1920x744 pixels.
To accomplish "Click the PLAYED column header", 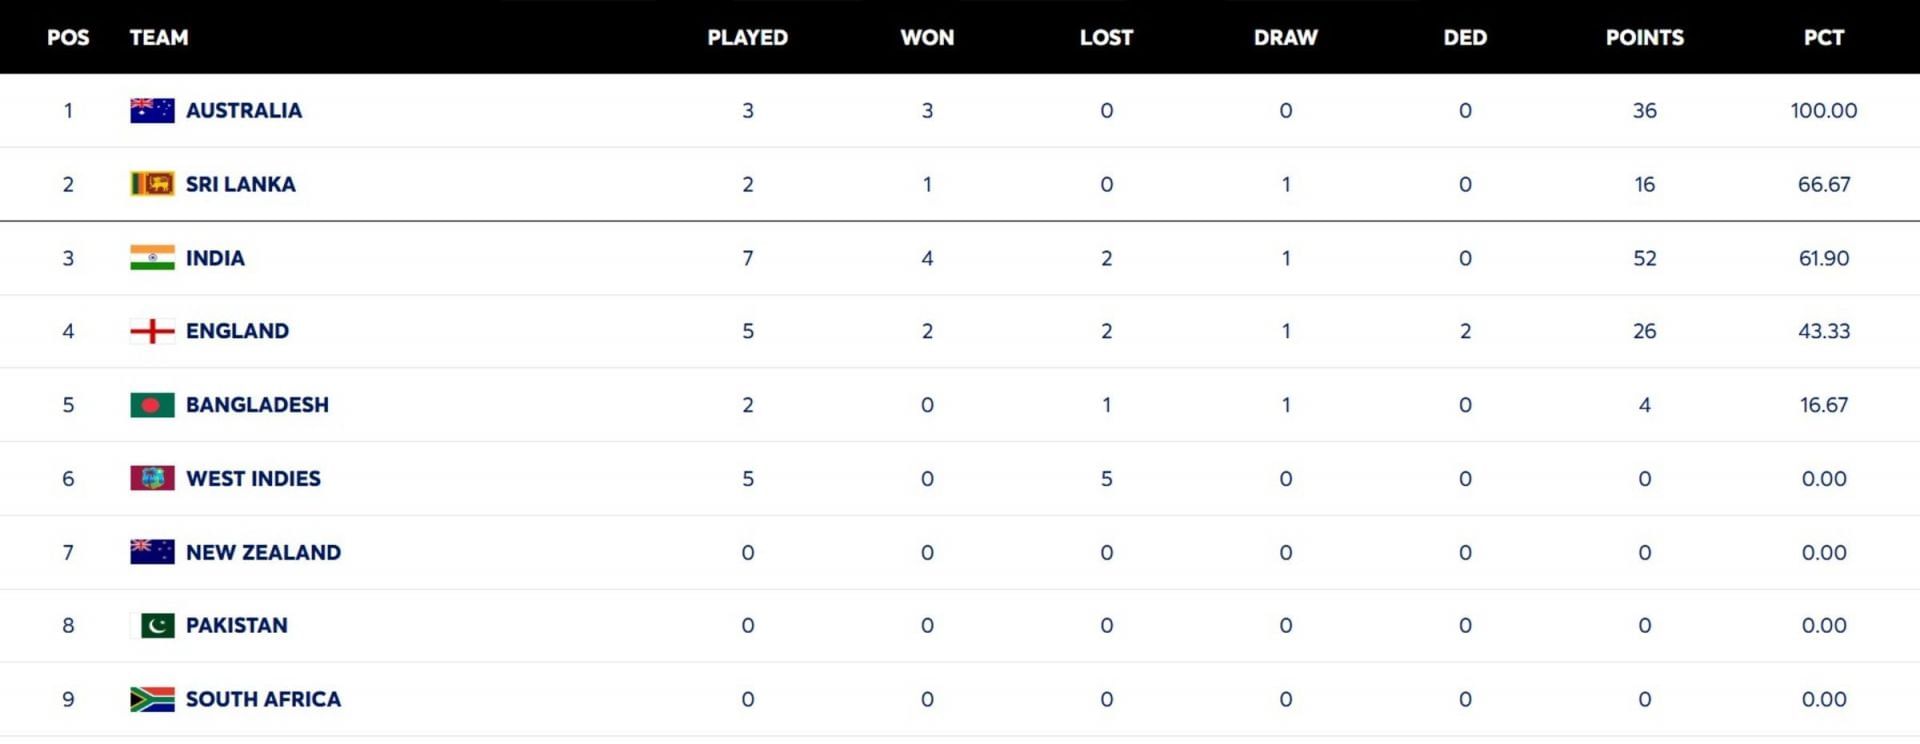I will 747,38.
